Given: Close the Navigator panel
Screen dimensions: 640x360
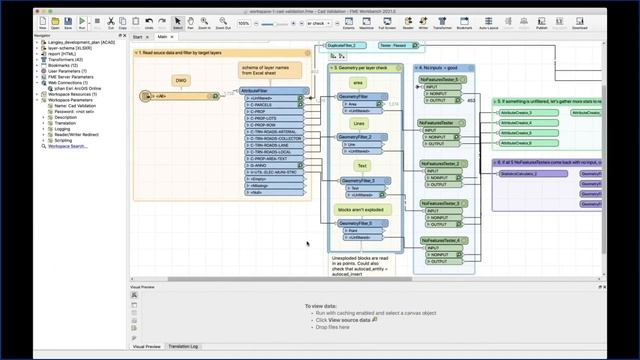Looking at the screenshot, I should click(124, 36).
